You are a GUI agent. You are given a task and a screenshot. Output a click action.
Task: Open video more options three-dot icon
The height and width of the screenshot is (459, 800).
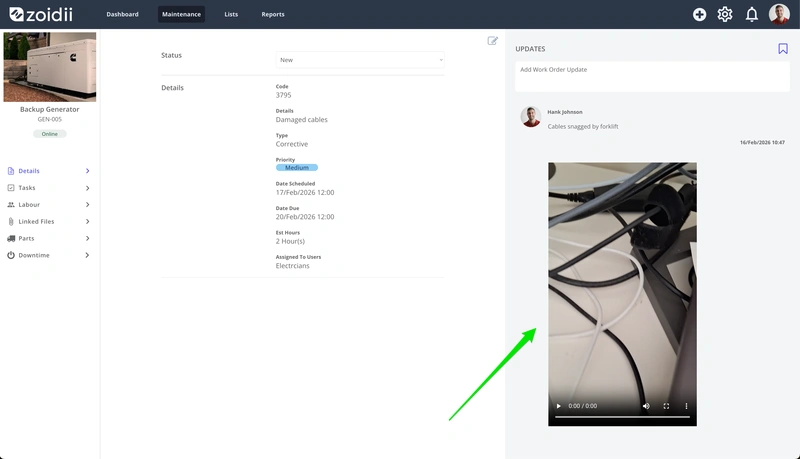686,406
